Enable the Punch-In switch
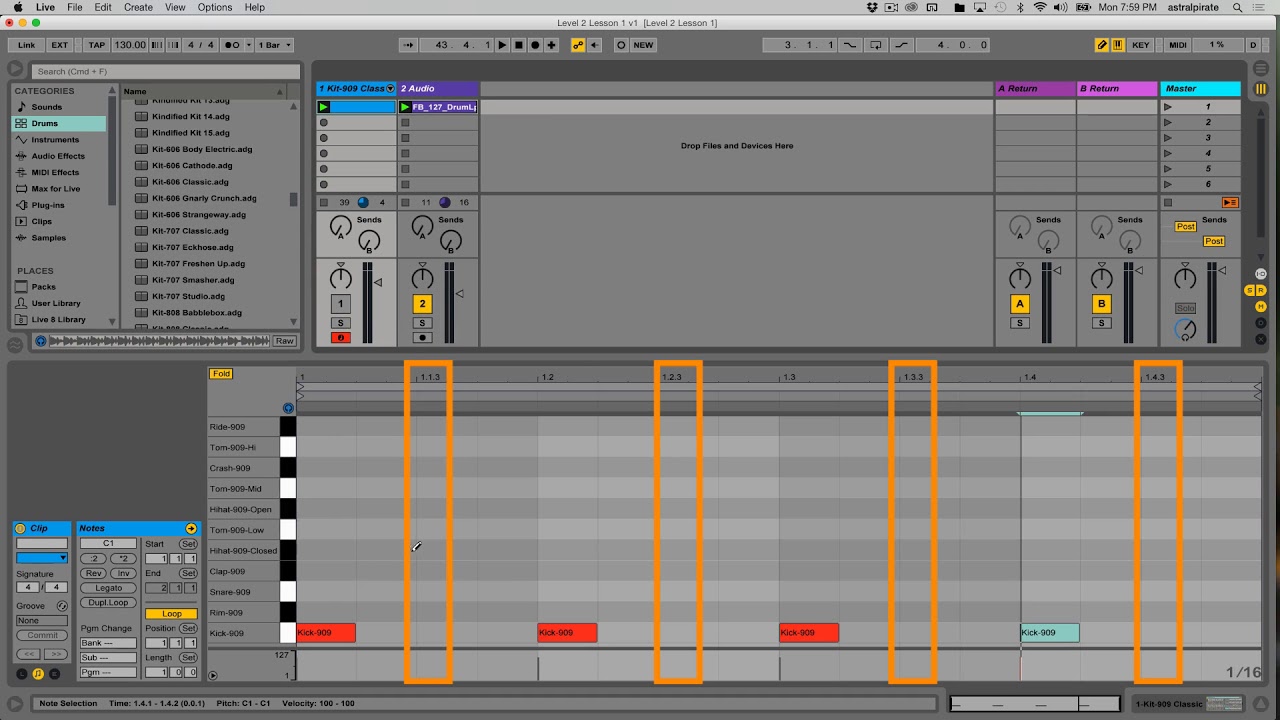This screenshot has height=720, width=1280. coord(852,45)
